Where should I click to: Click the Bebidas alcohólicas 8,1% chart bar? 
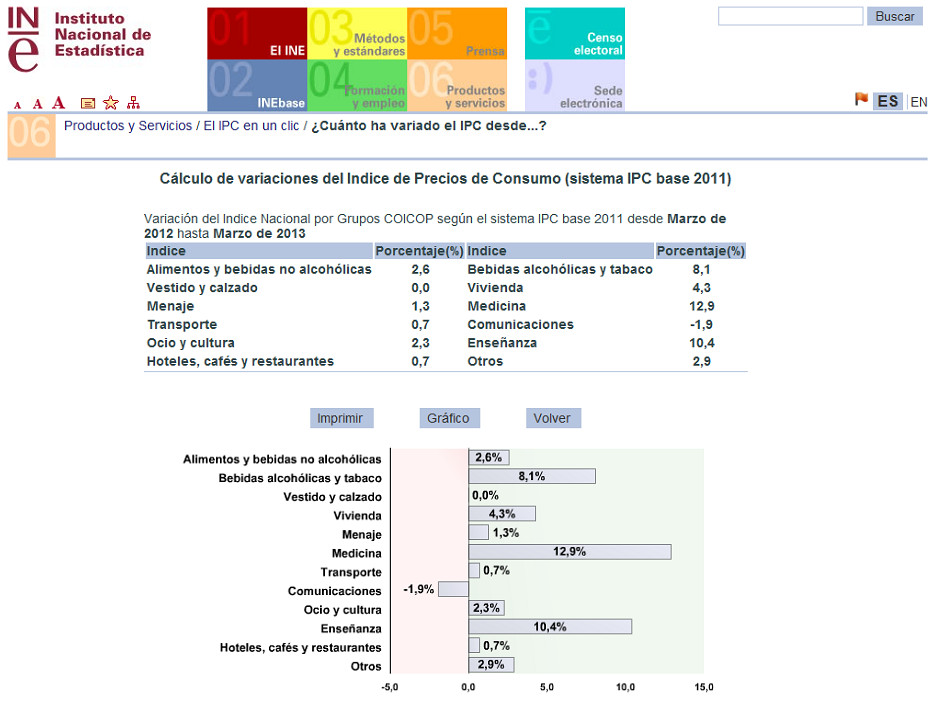coord(532,476)
